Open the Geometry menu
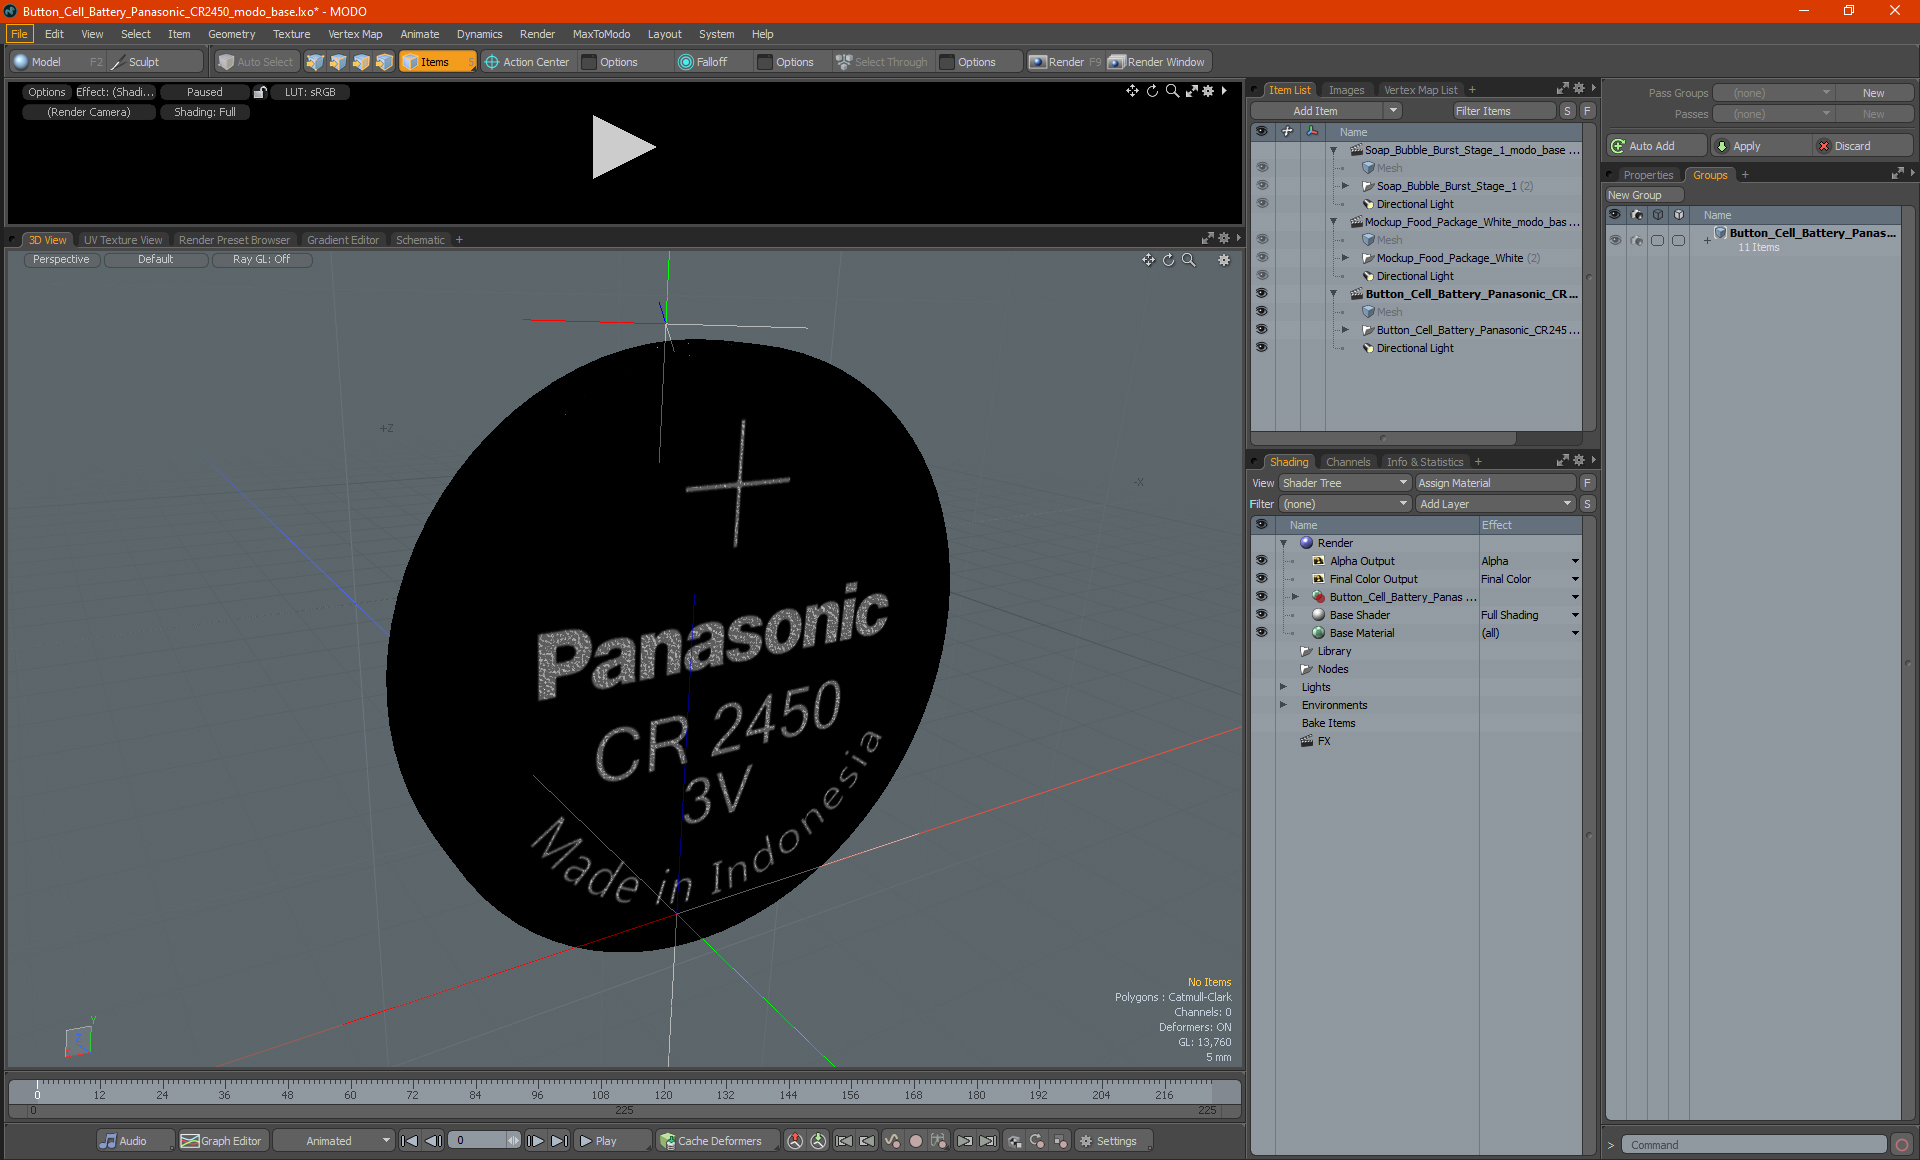This screenshot has width=1920, height=1160. 231,34
